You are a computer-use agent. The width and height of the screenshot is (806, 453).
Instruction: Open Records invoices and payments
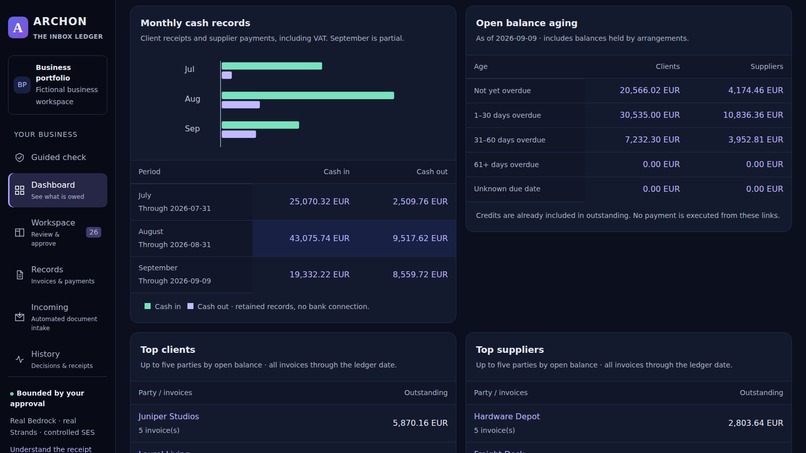pos(58,275)
